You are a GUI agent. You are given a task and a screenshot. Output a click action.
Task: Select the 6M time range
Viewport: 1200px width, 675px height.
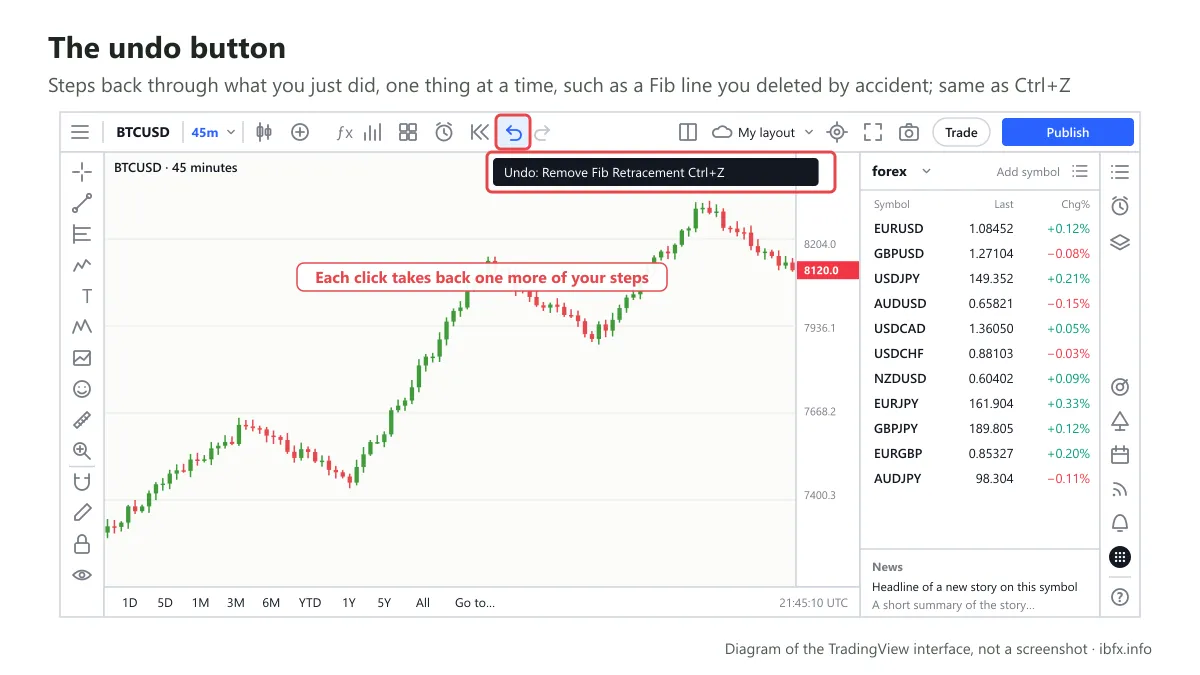tap(271, 602)
